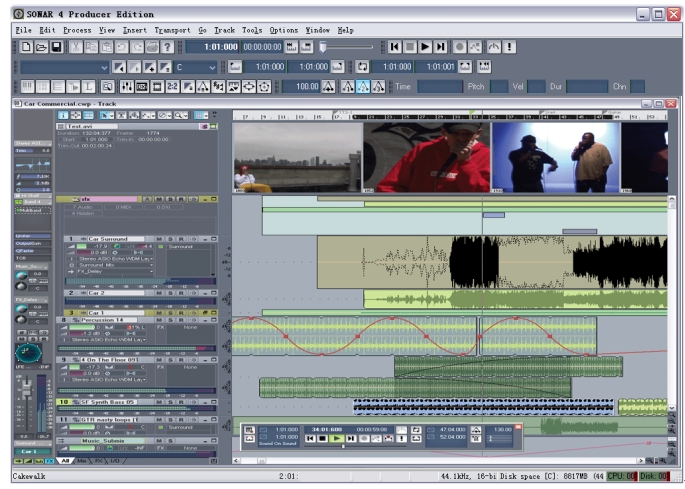Open the File menu
The height and width of the screenshot is (489, 685).
24,30
